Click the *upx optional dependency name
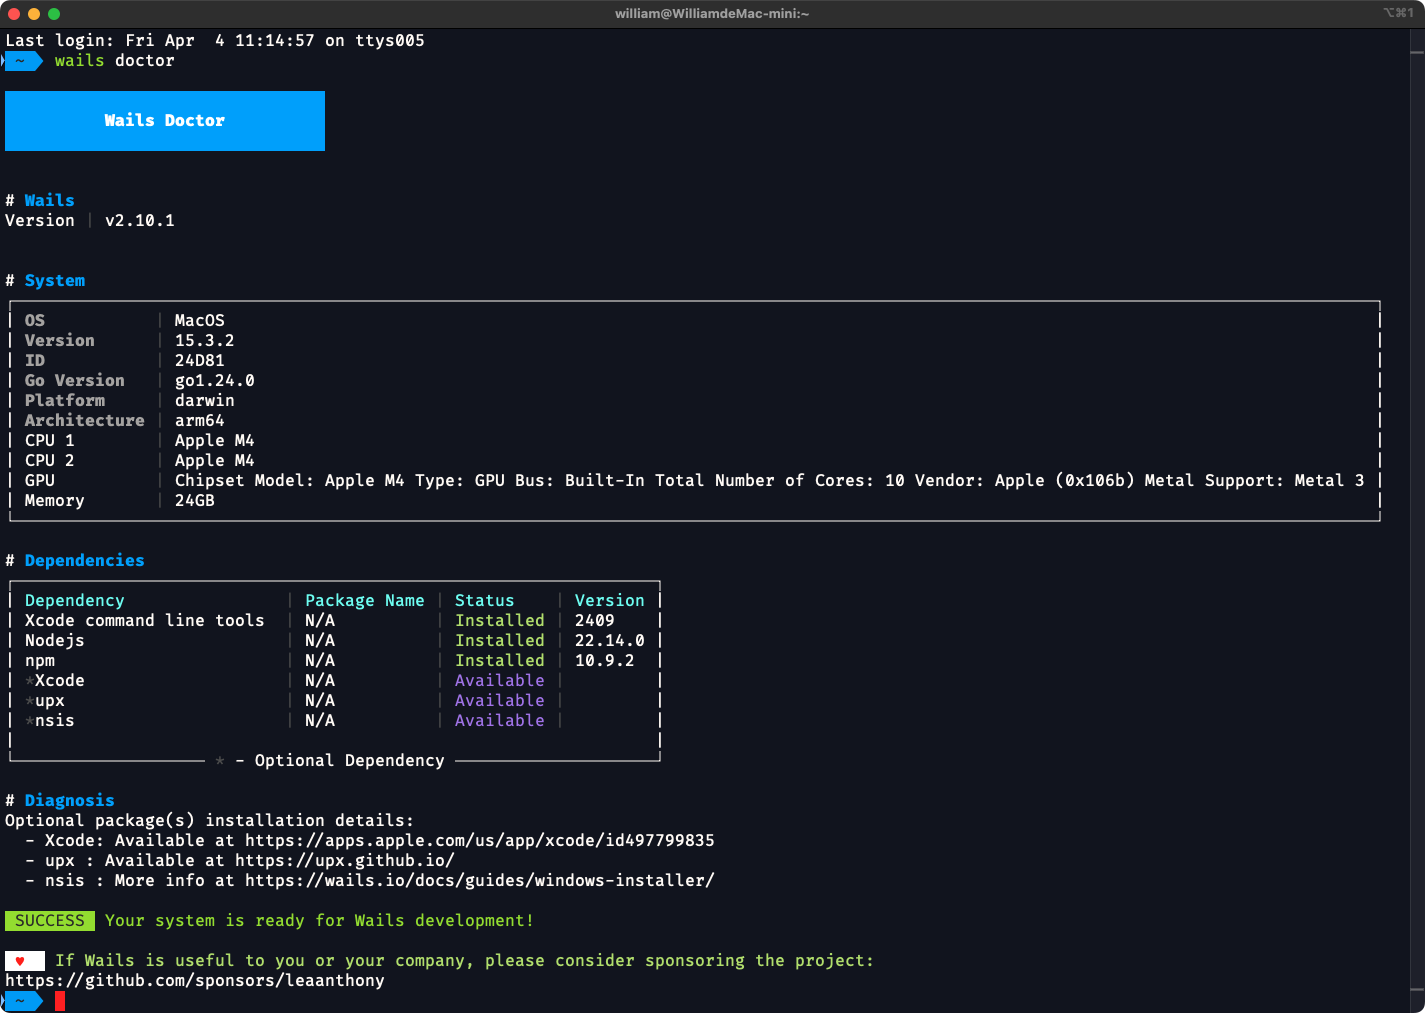The width and height of the screenshot is (1425, 1013). pos(45,701)
